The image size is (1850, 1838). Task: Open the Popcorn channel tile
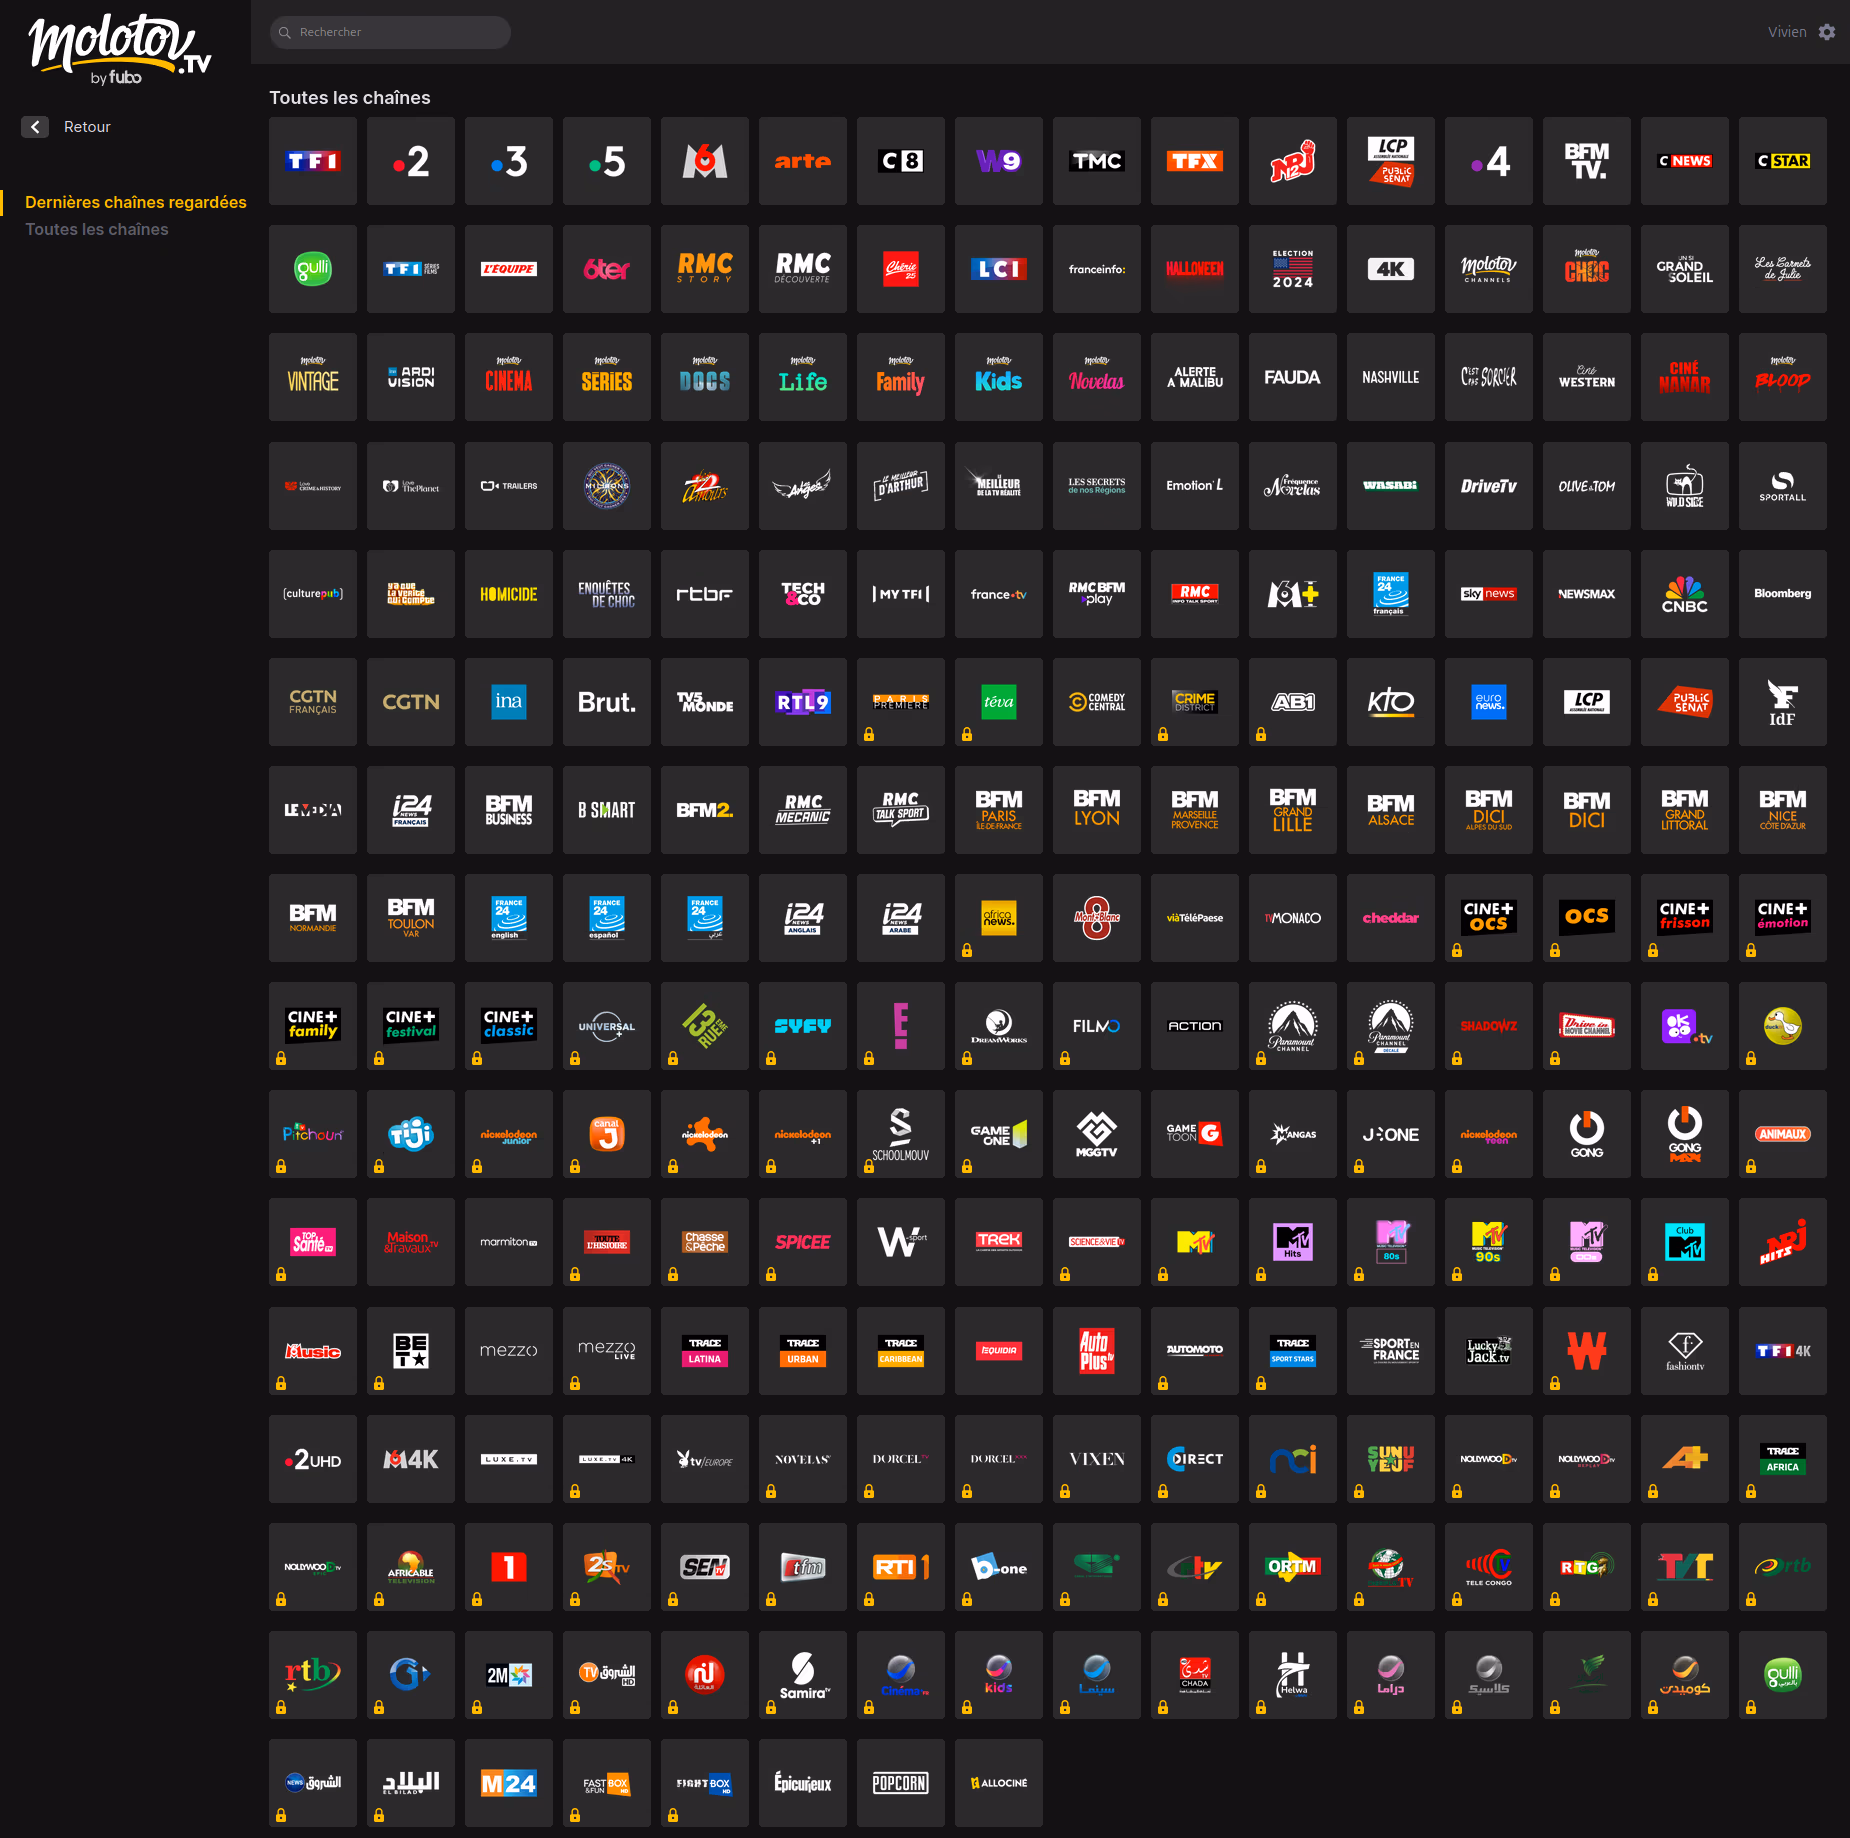tap(901, 1783)
